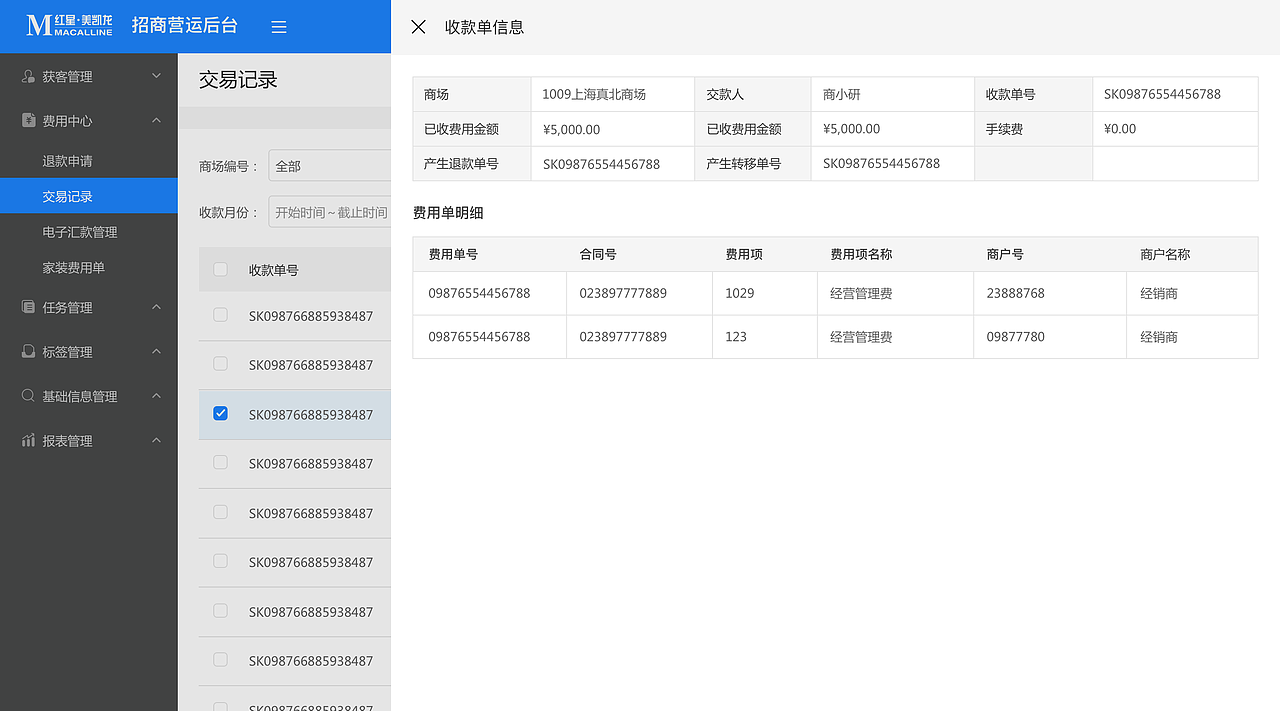The width and height of the screenshot is (1280, 711).
Task: Click the 招商营运后台 title in header
Action: (185, 26)
